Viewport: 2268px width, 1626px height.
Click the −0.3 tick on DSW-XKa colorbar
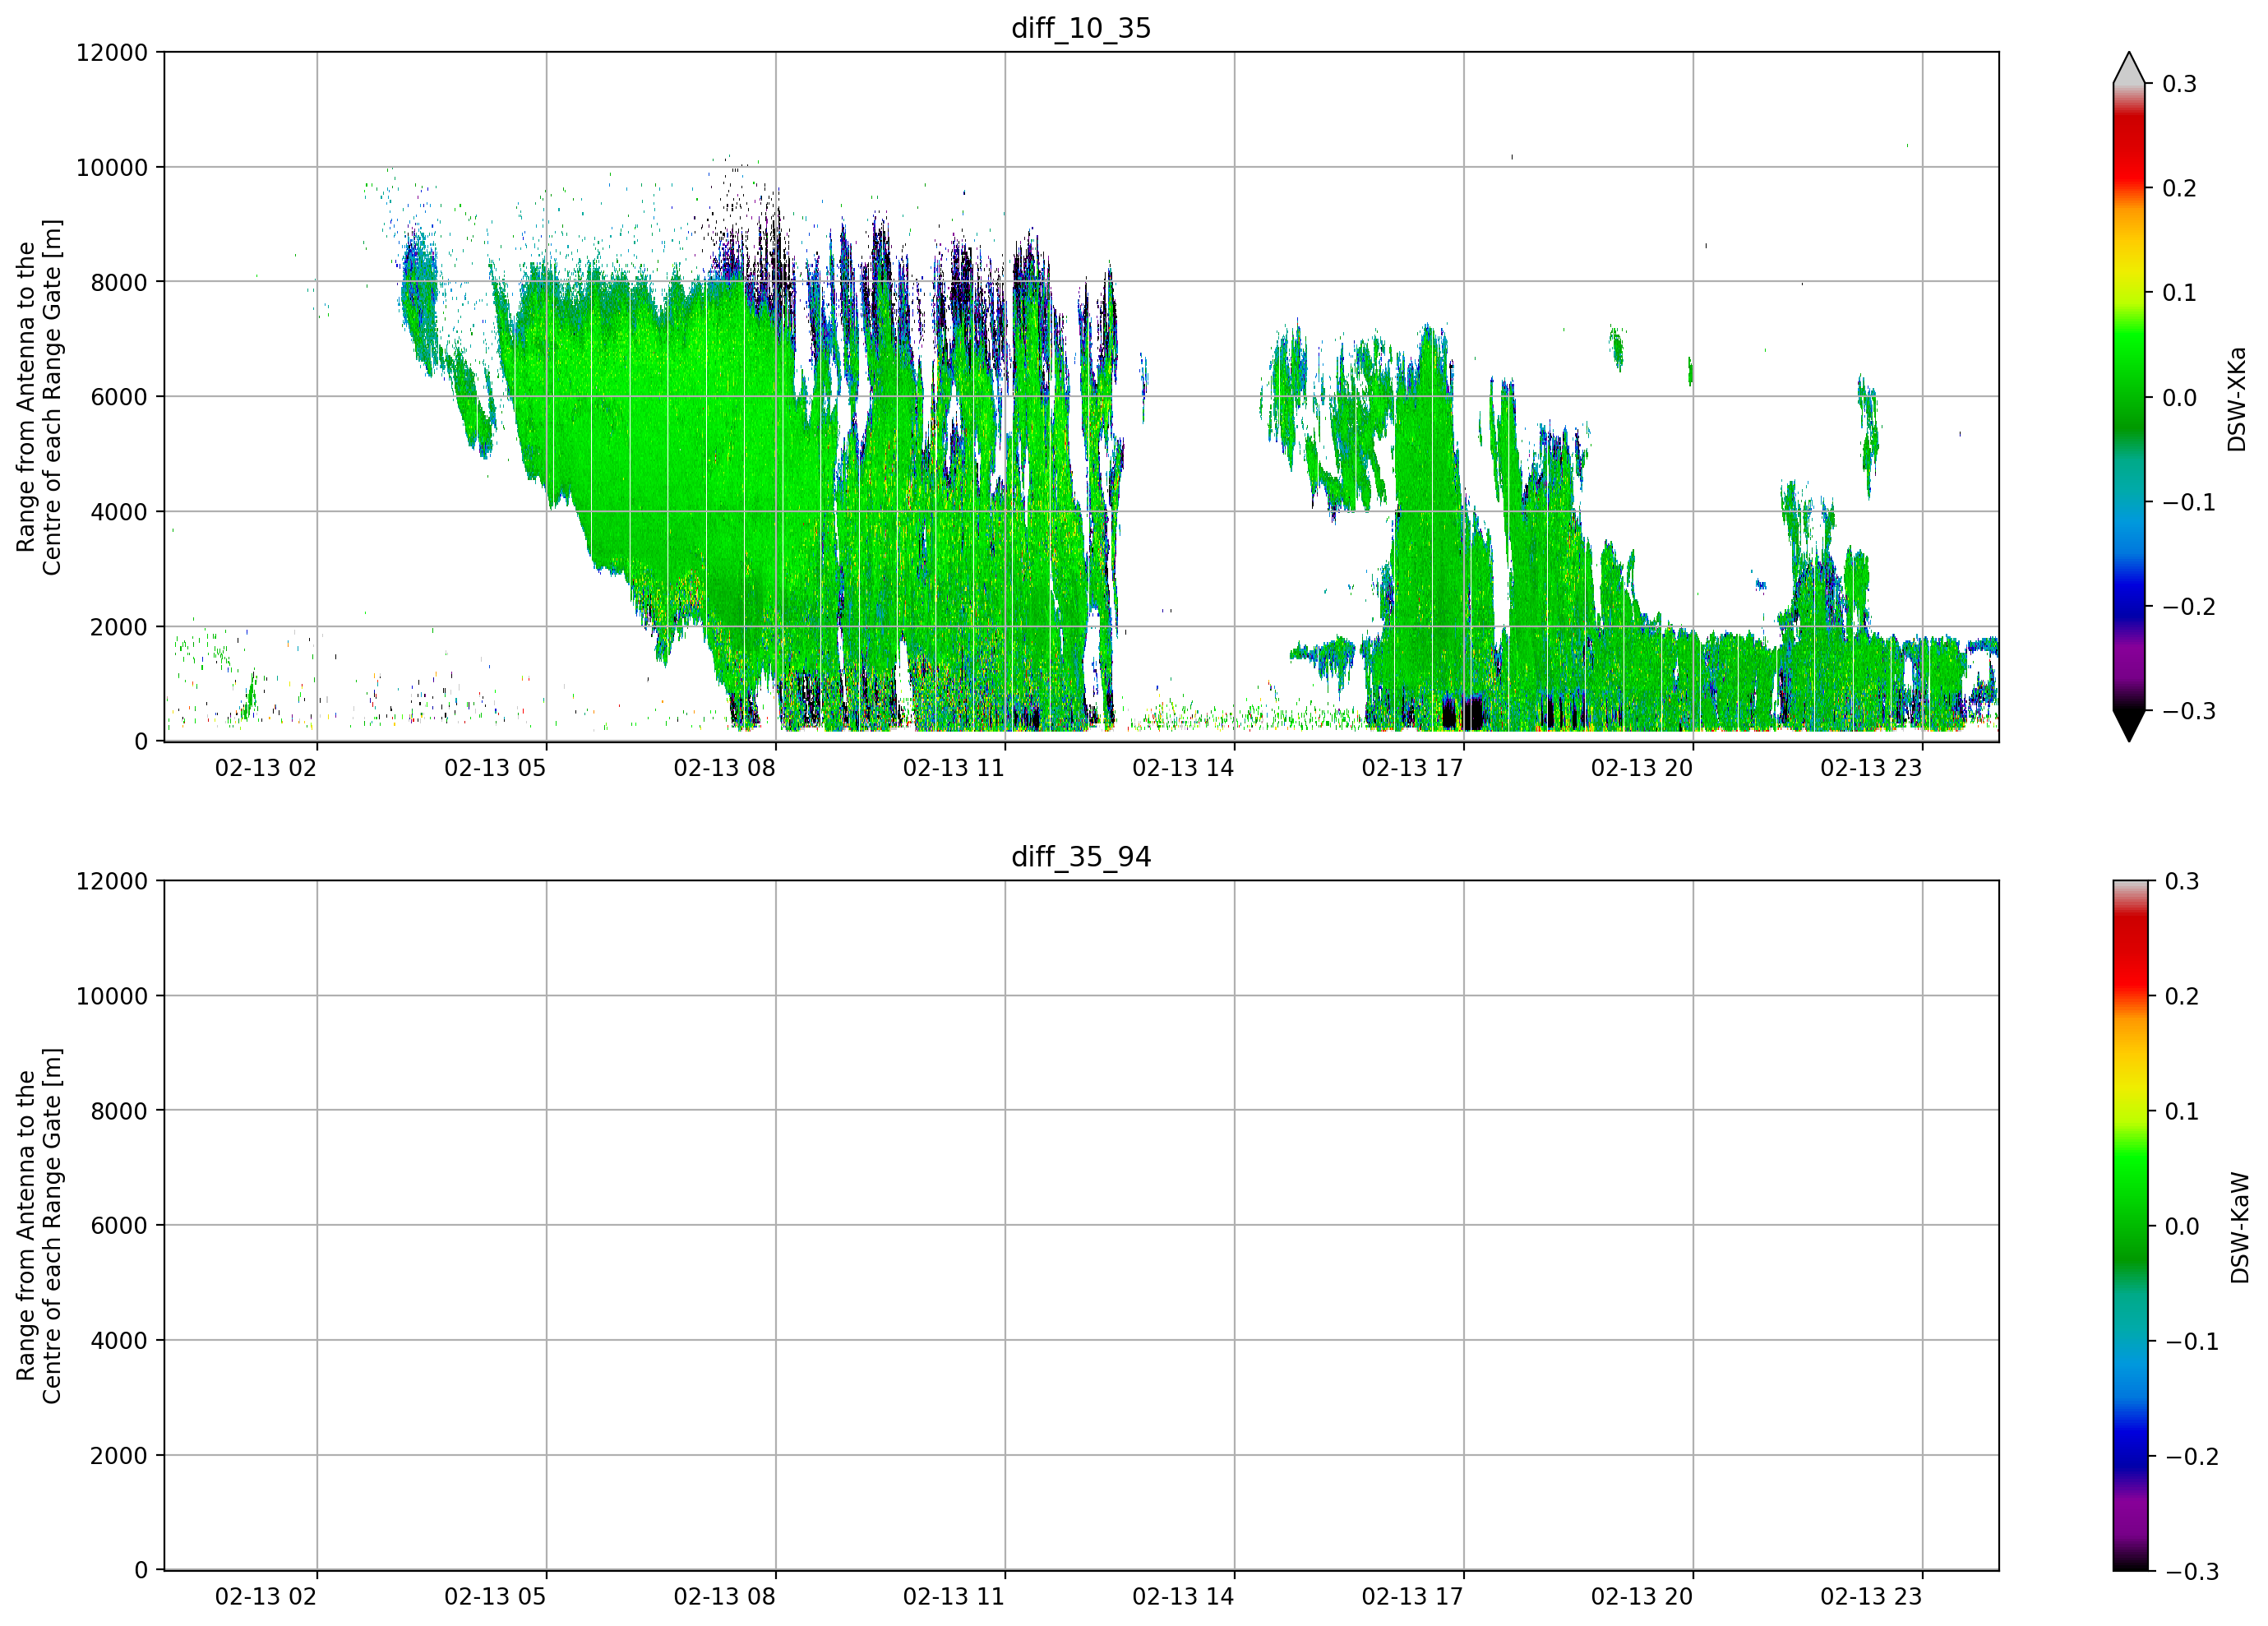coord(2189,711)
